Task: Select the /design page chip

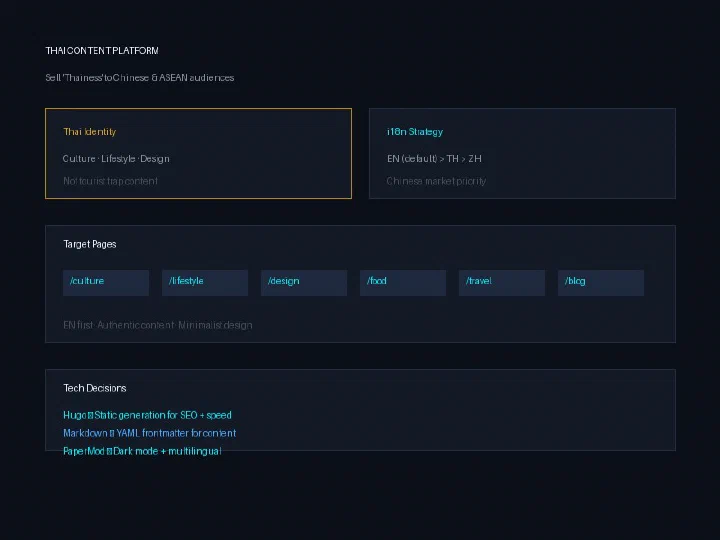Action: [304, 282]
